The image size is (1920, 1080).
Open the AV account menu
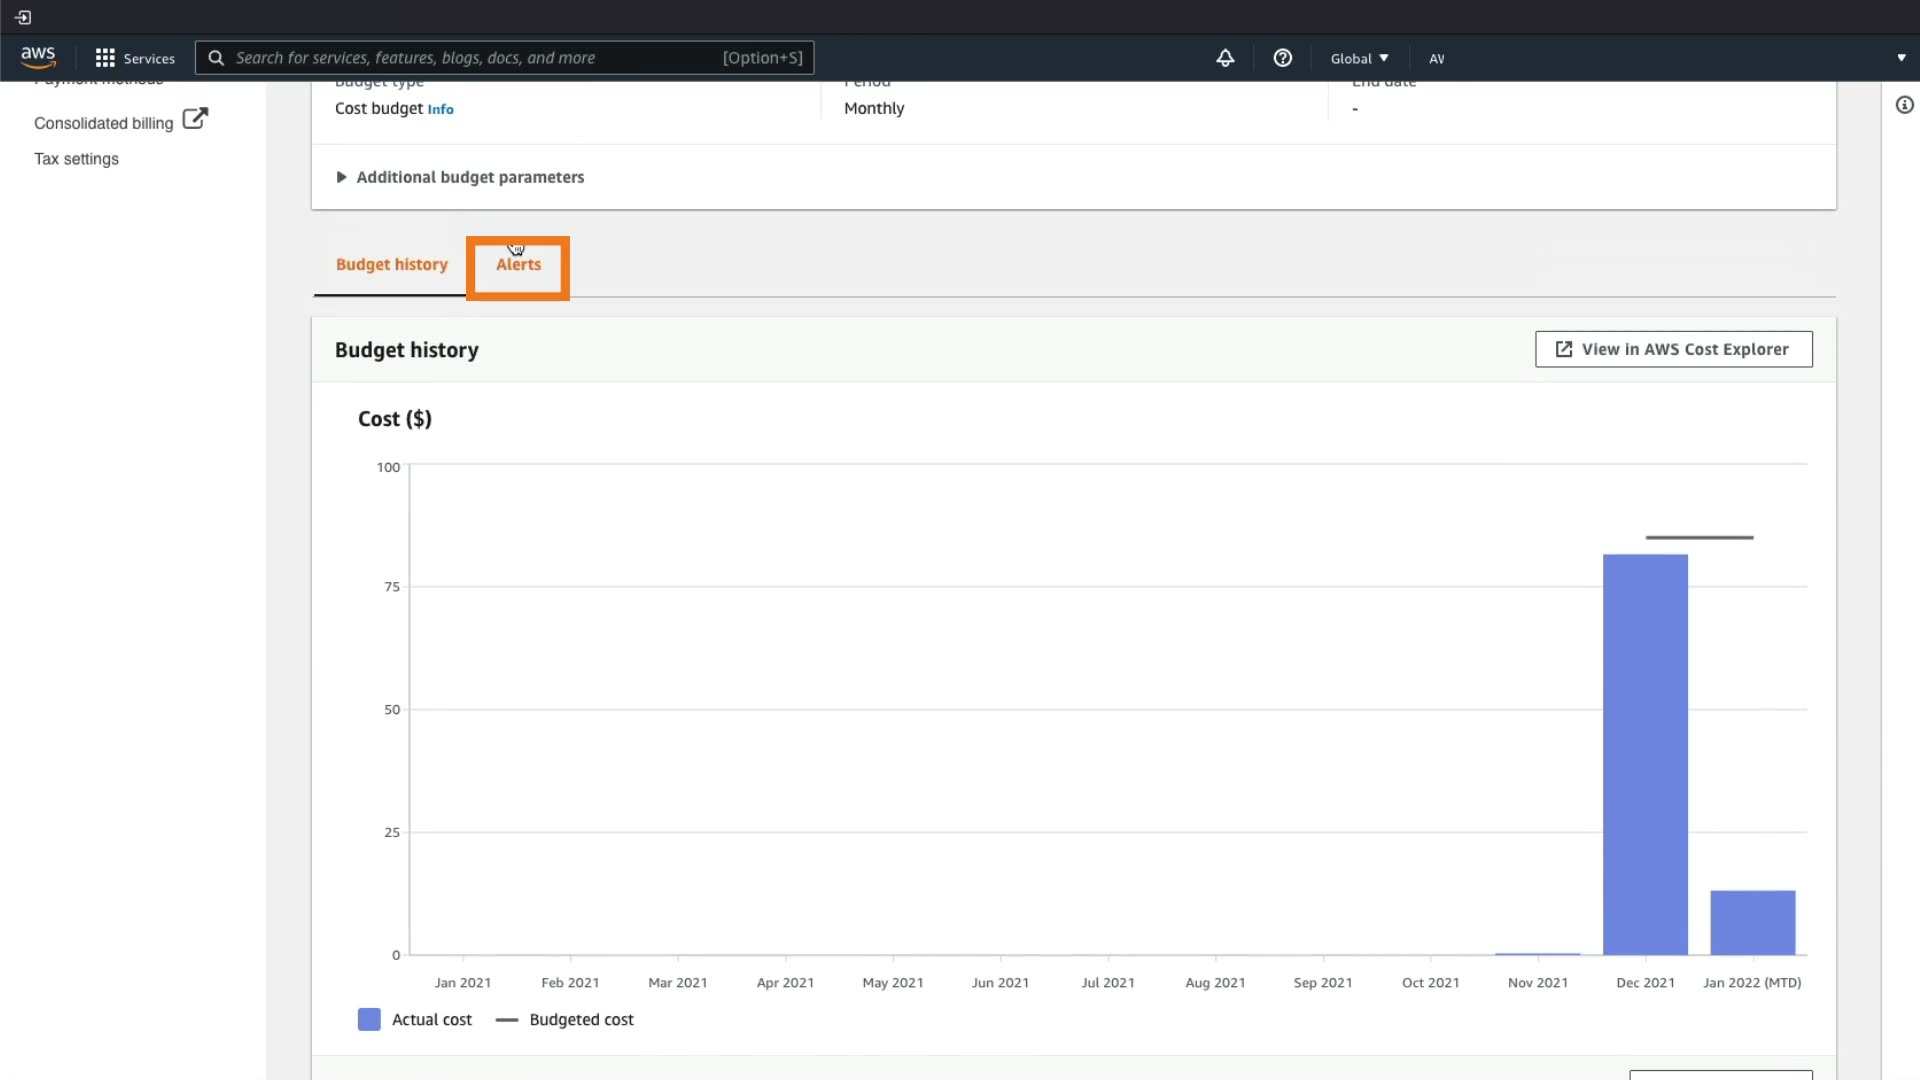(1437, 59)
